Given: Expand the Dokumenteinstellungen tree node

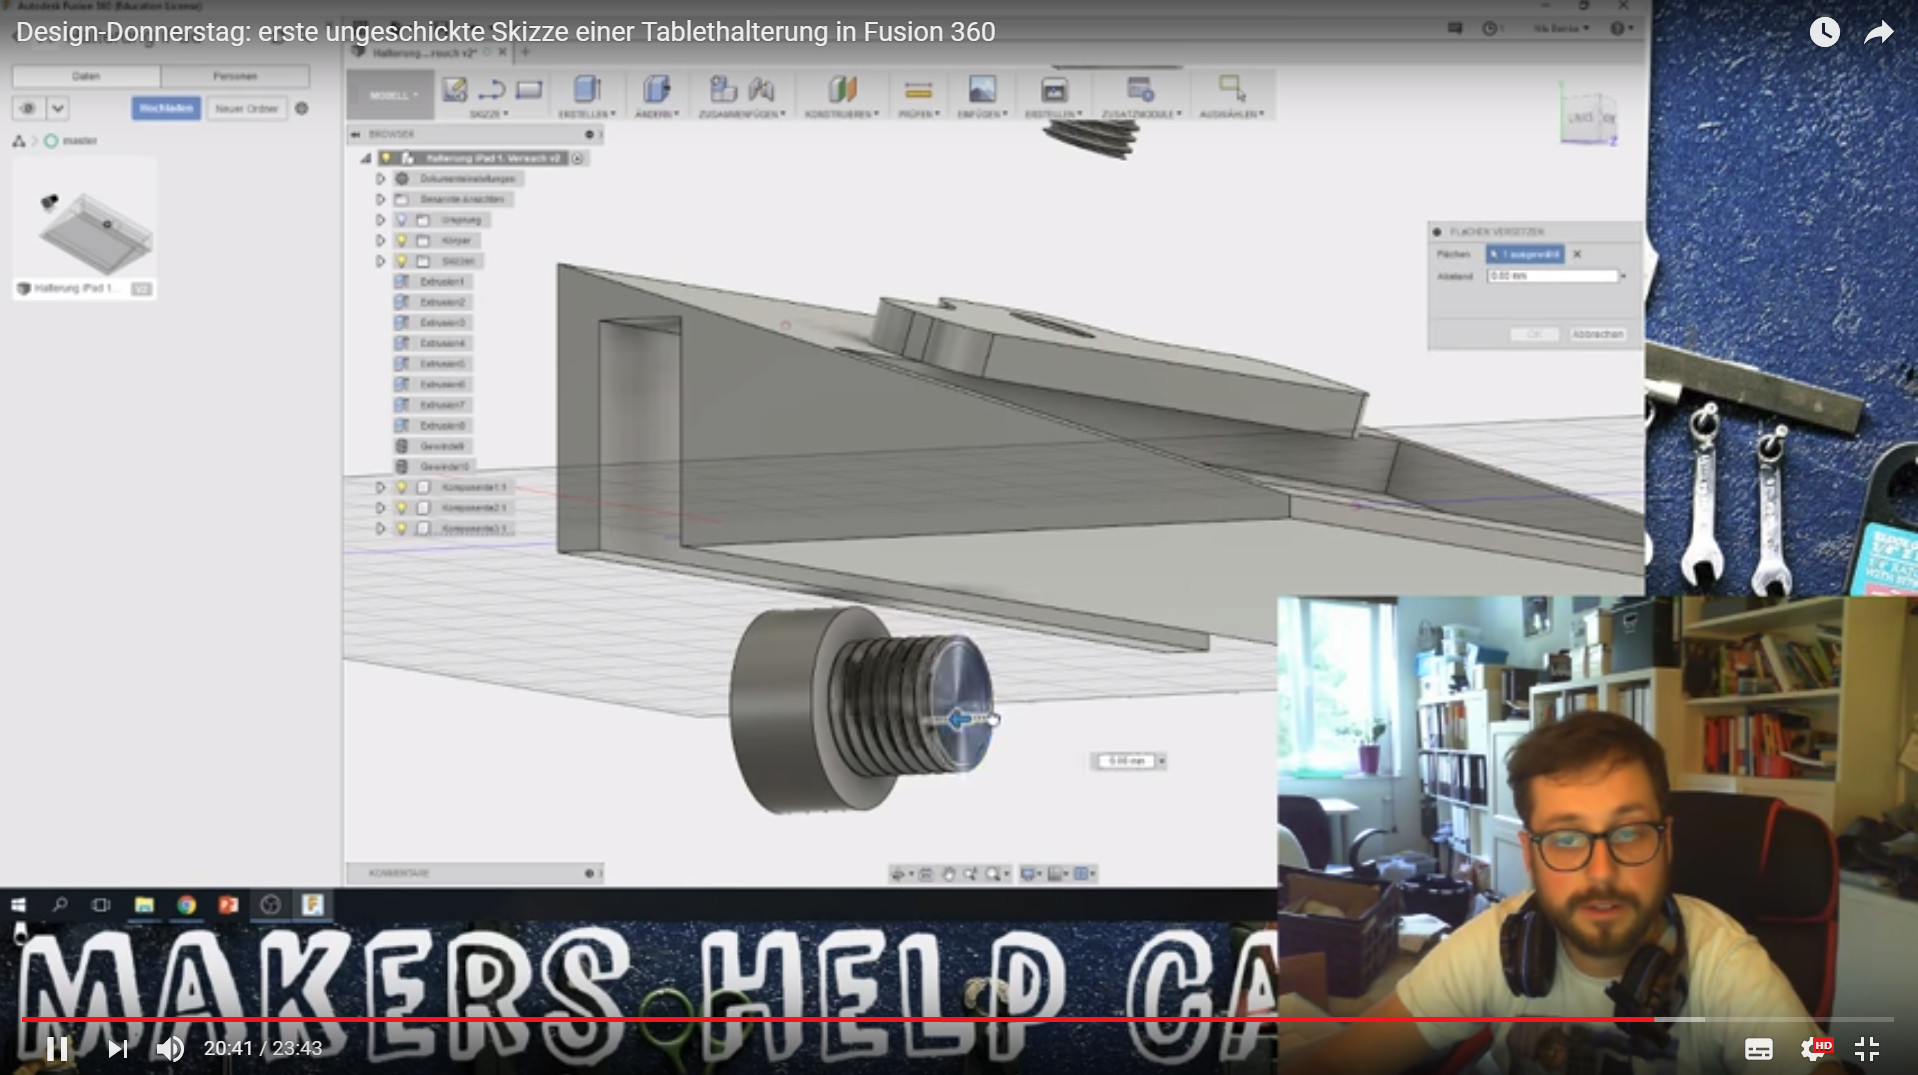Looking at the screenshot, I should point(380,179).
